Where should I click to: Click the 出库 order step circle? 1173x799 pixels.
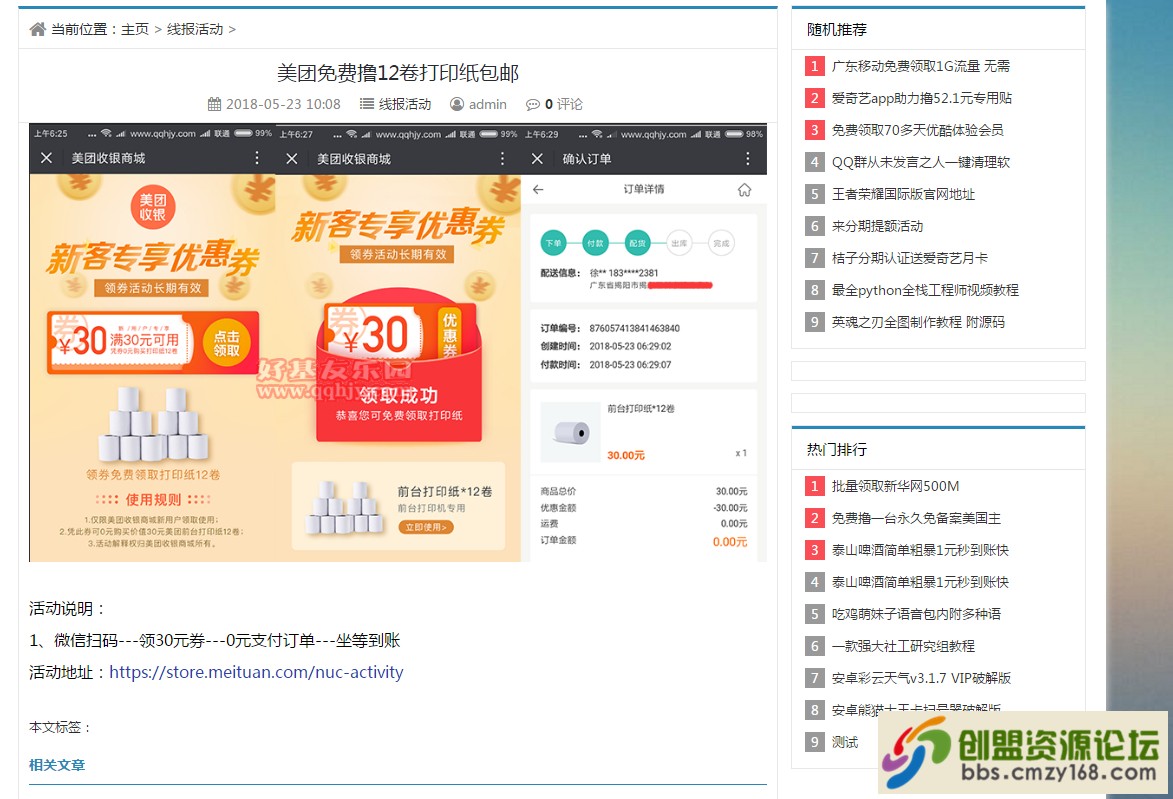point(679,243)
